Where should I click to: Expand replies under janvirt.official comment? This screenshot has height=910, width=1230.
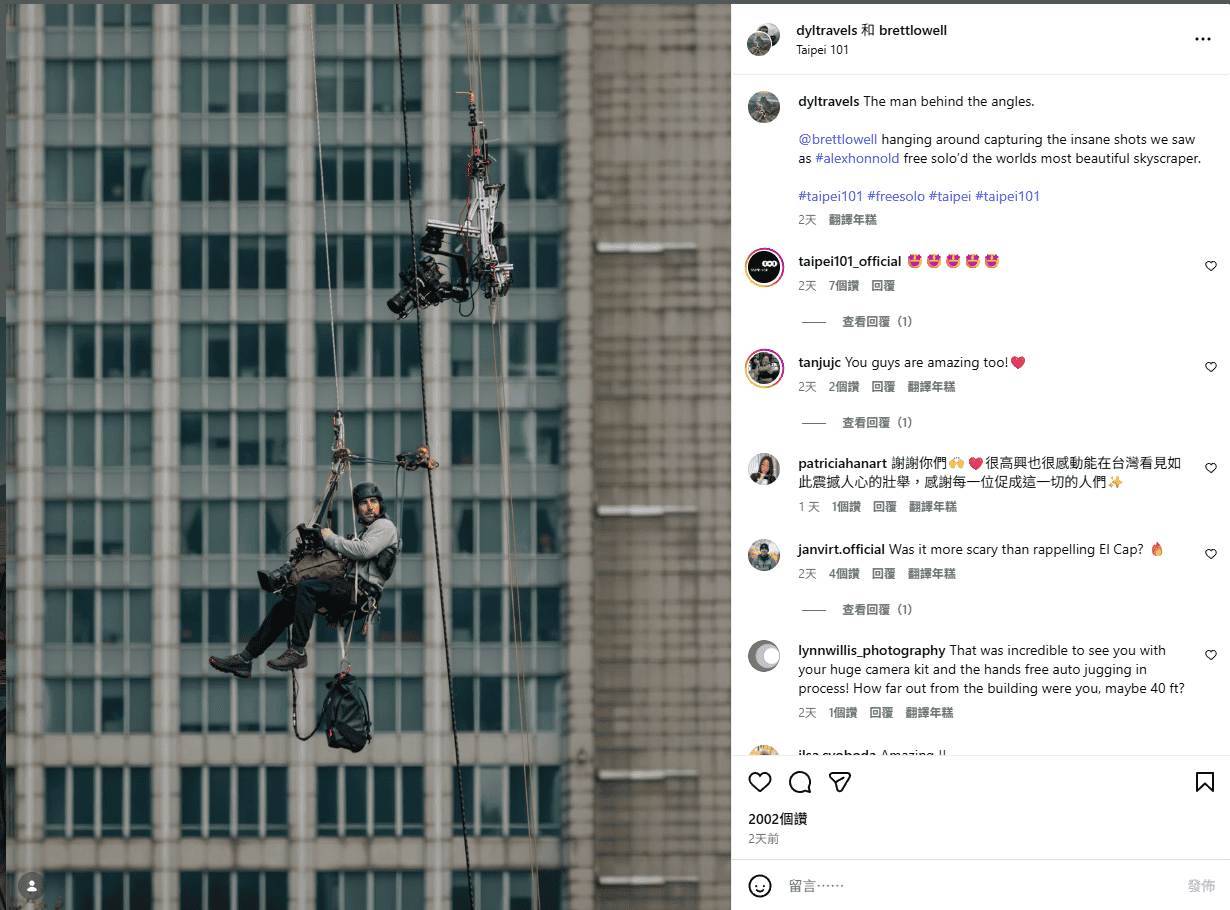[x=877, y=610]
